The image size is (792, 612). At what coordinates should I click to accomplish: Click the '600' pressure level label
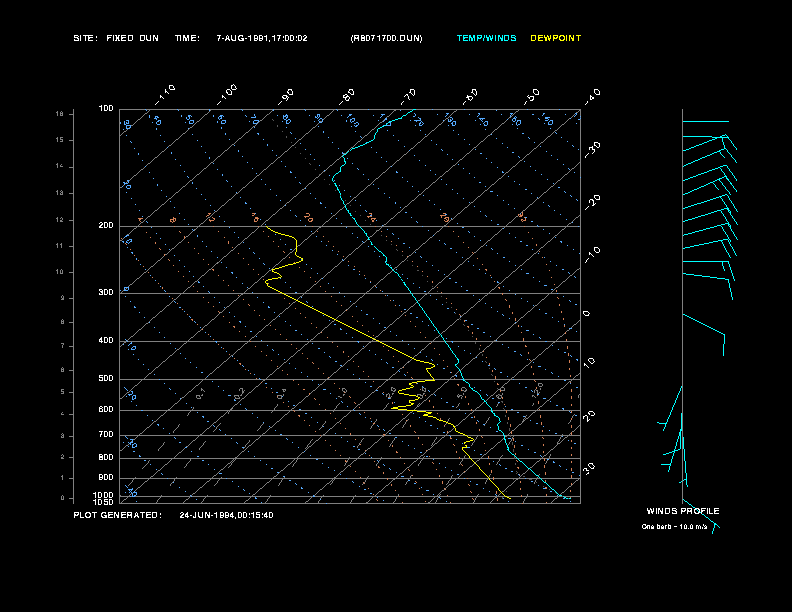[x=106, y=410]
